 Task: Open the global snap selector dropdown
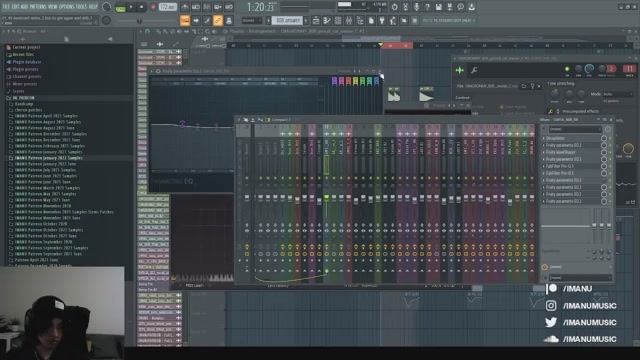pos(252,20)
